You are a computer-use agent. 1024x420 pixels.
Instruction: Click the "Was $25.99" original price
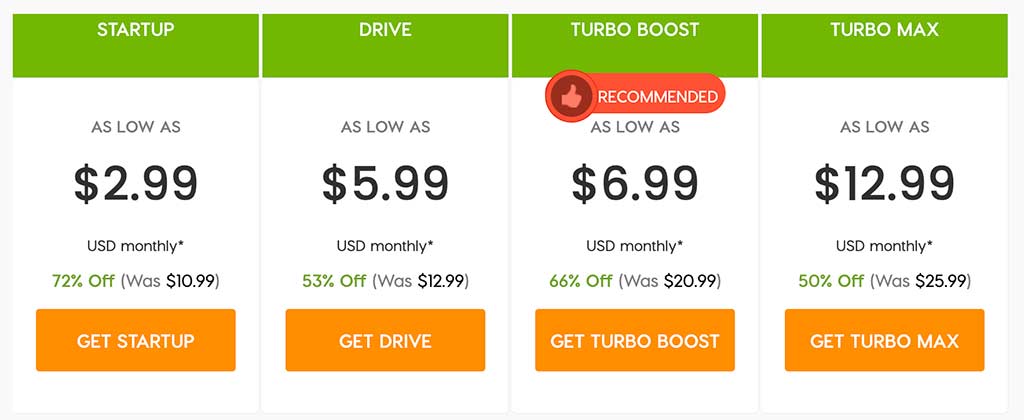(x=920, y=281)
